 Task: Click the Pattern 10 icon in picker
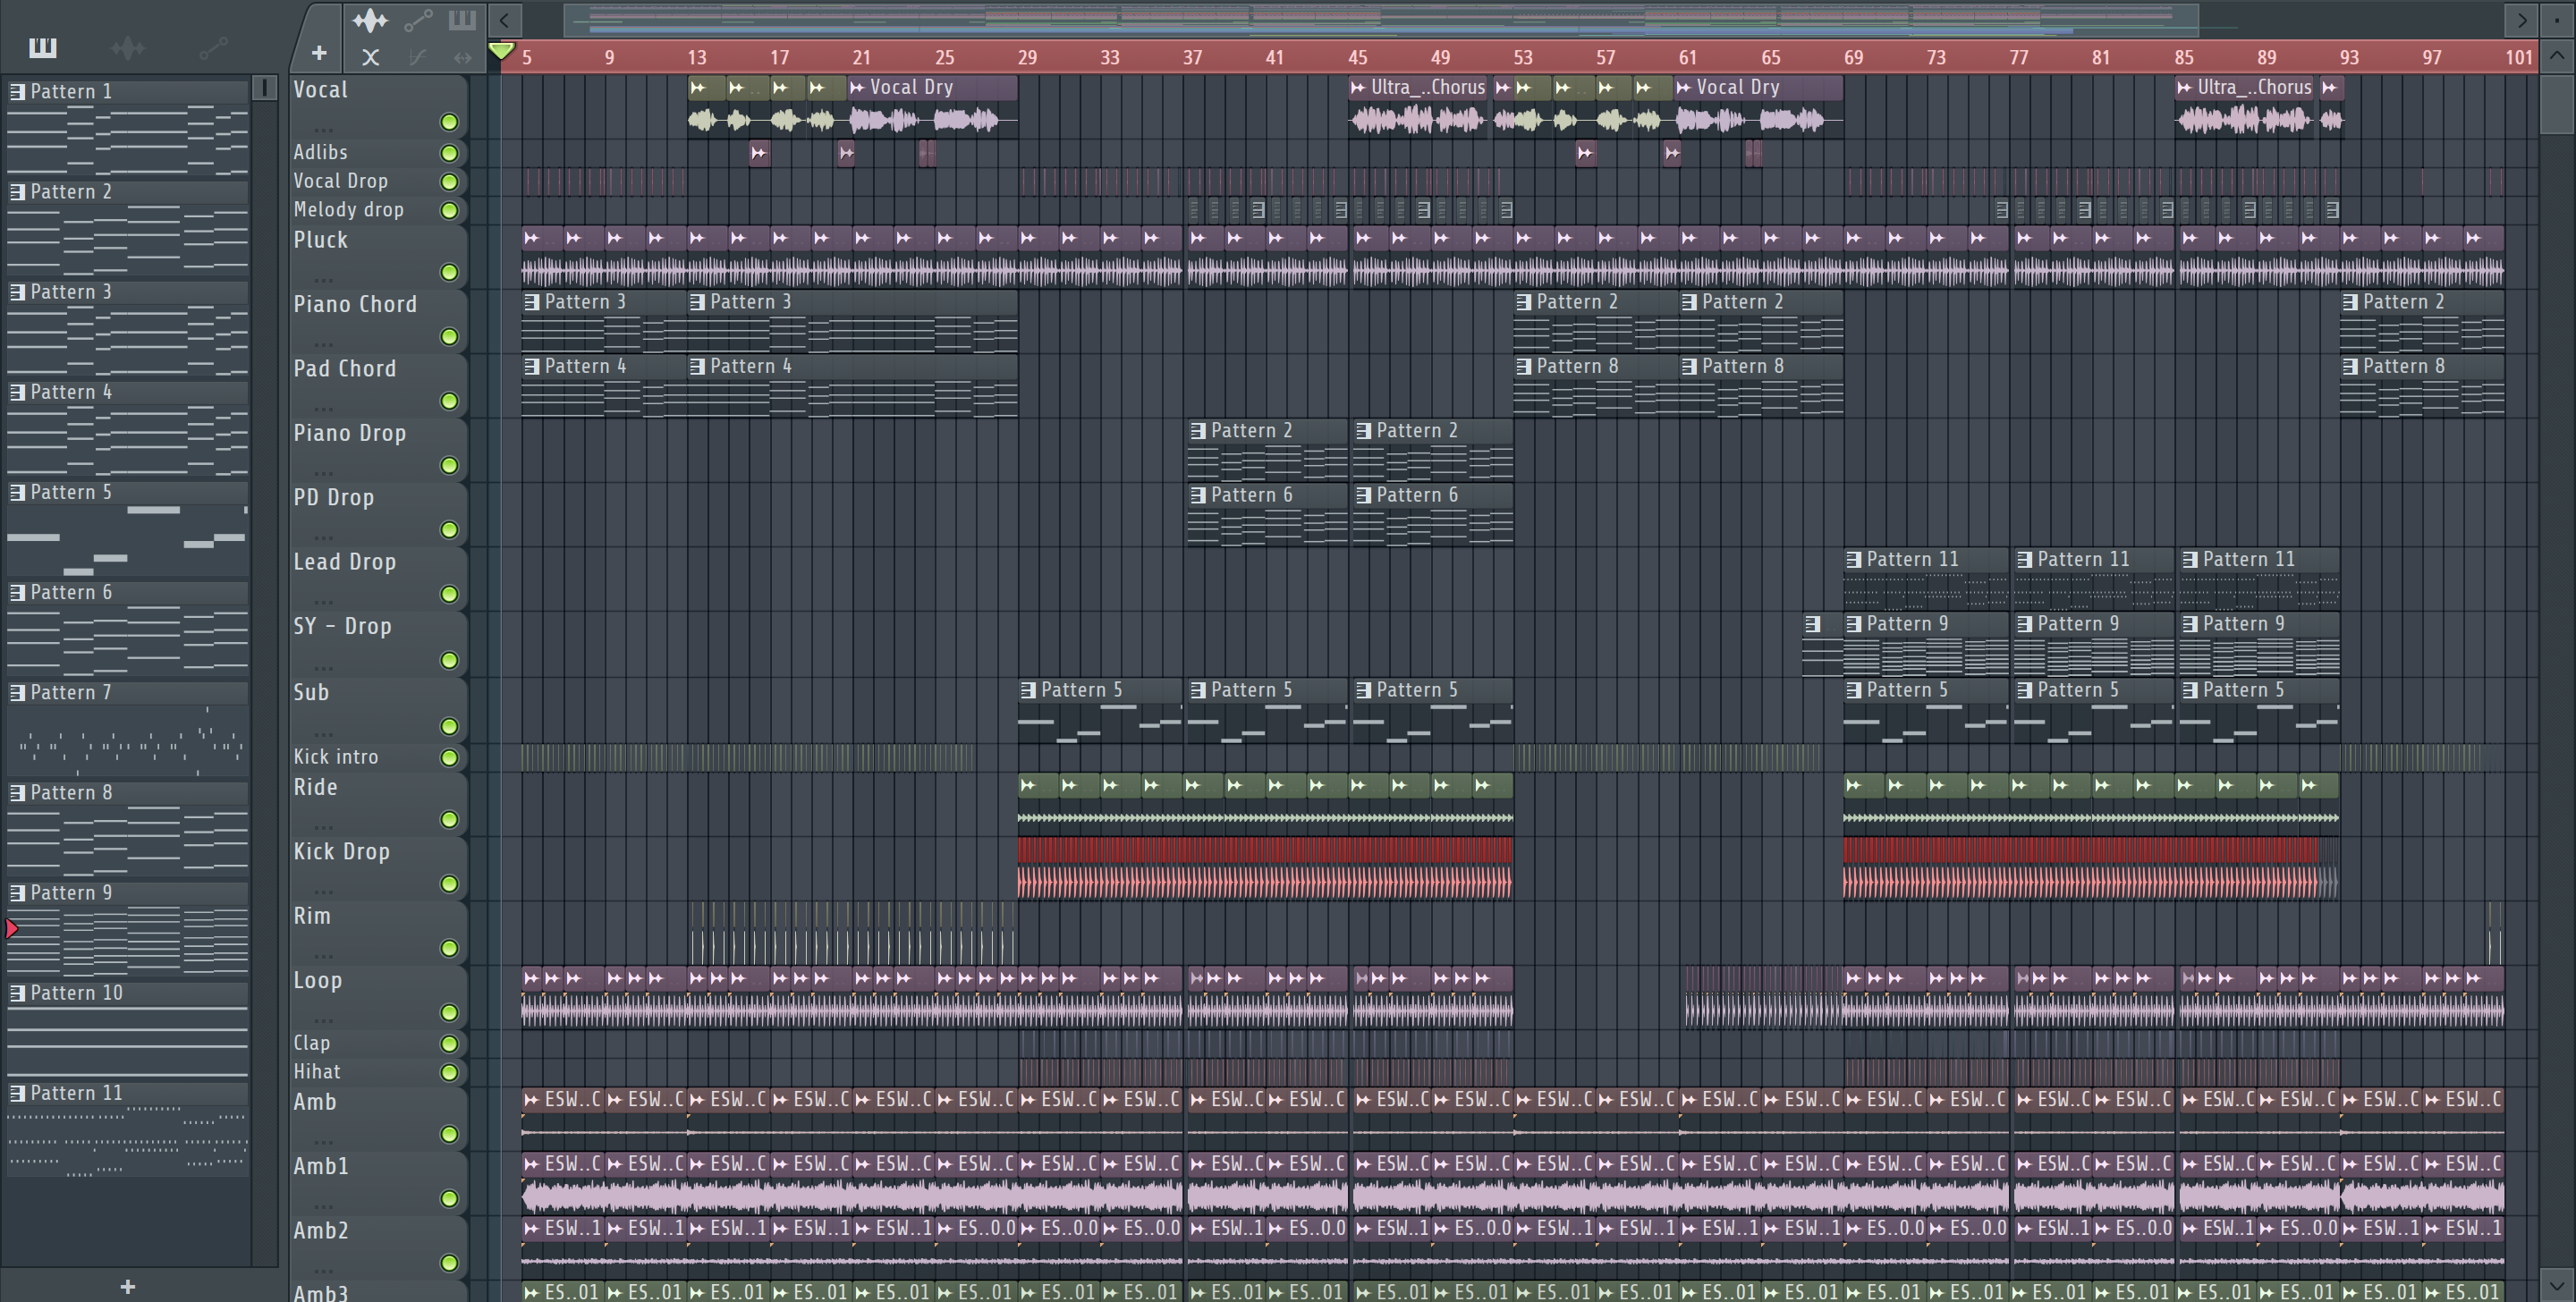17,993
